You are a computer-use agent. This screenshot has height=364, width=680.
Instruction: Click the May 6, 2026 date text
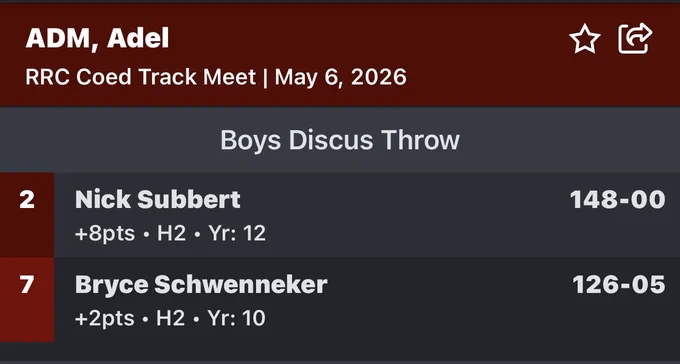(341, 77)
